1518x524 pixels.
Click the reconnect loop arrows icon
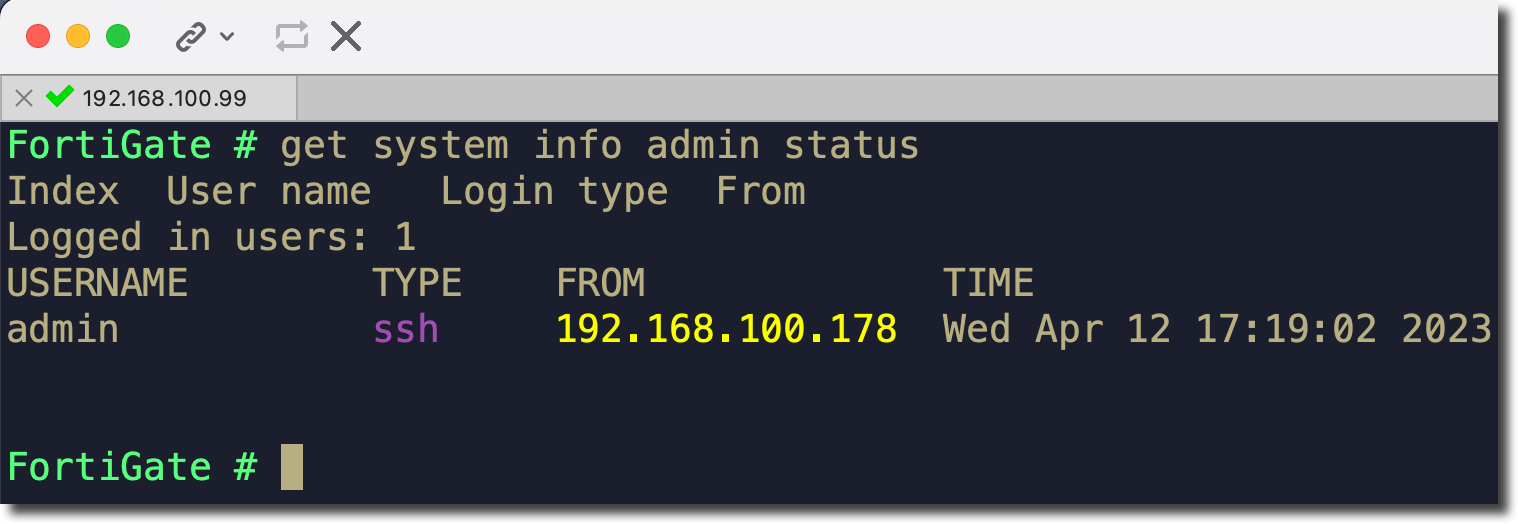point(291,37)
